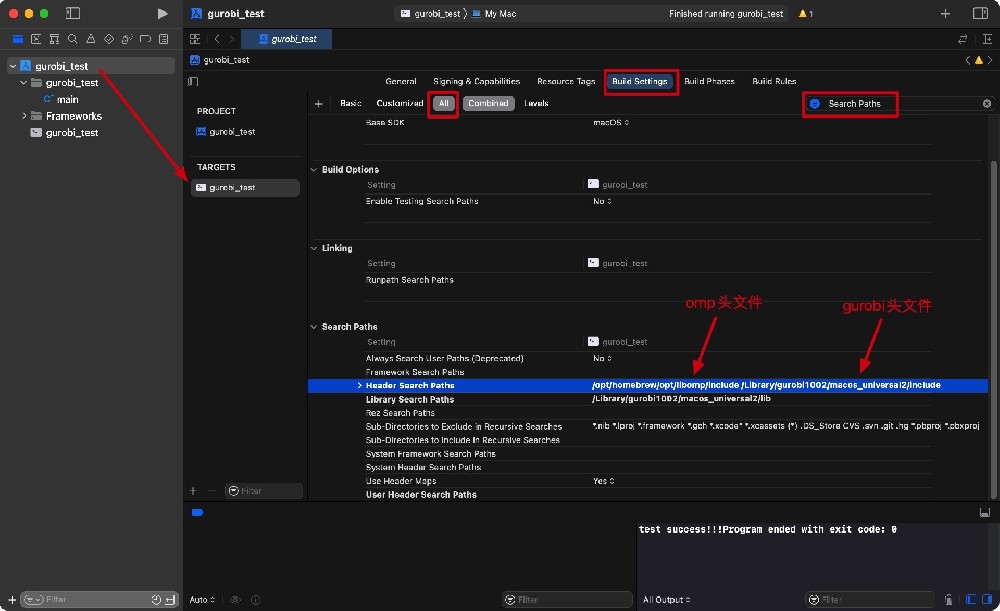Open the Debug navigator
This screenshot has width=1000, height=611.
[127, 39]
